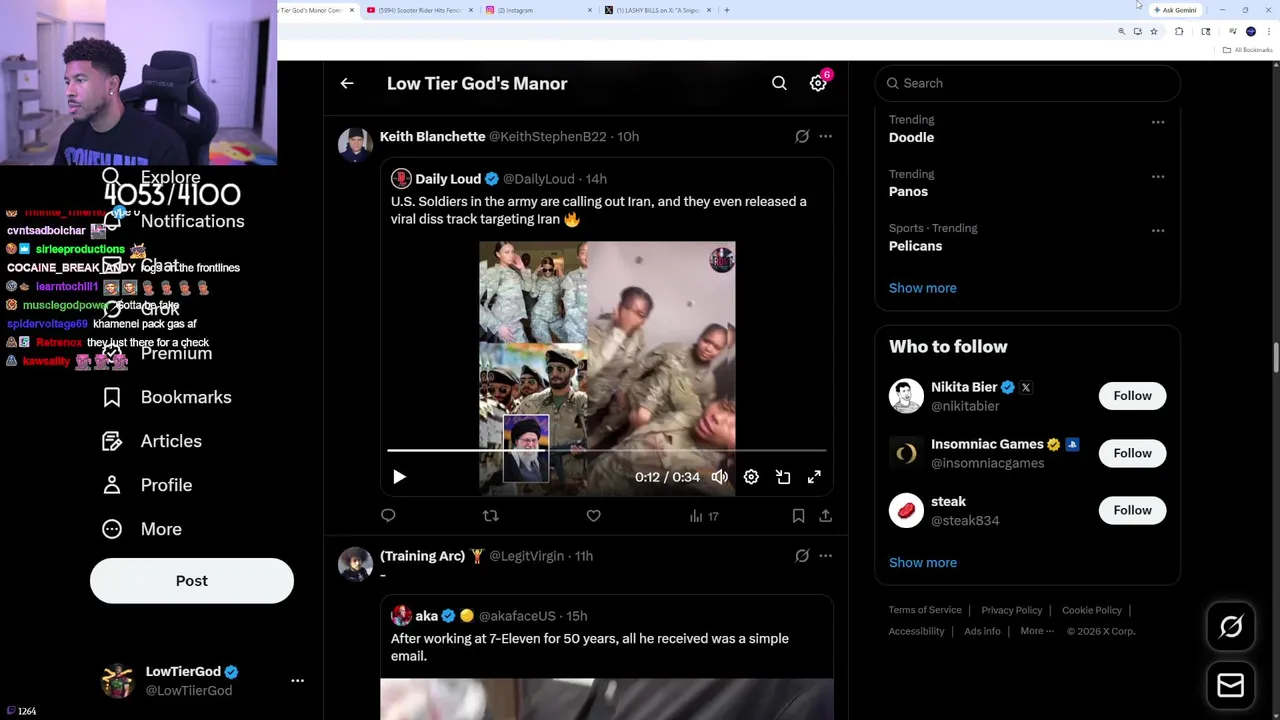Open more options for Panos trend
Image resolution: width=1280 pixels, height=720 pixels.
pos(1158,176)
